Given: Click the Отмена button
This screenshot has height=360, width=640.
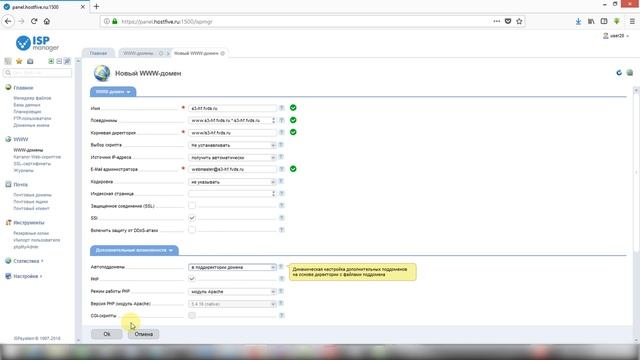Looking at the screenshot, I should (144, 334).
